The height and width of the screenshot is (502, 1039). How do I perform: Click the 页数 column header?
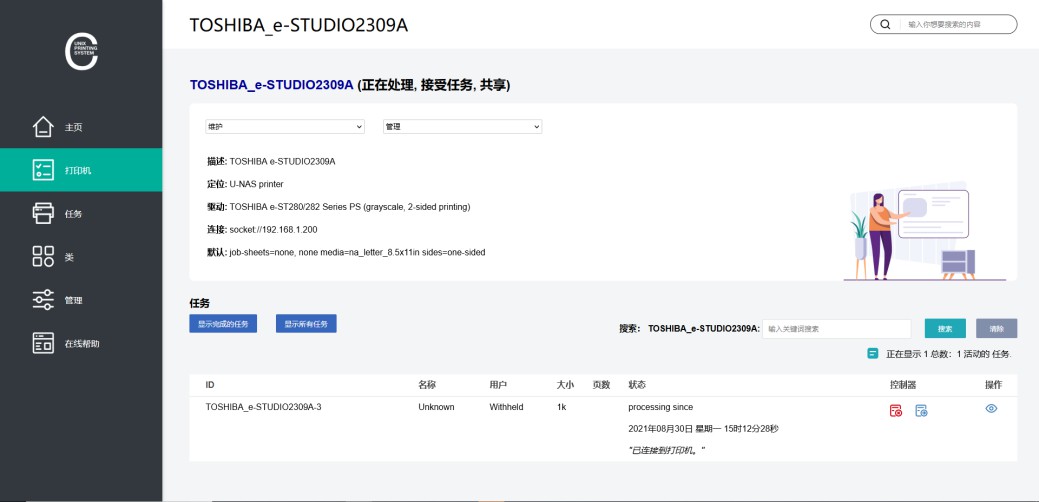point(601,385)
